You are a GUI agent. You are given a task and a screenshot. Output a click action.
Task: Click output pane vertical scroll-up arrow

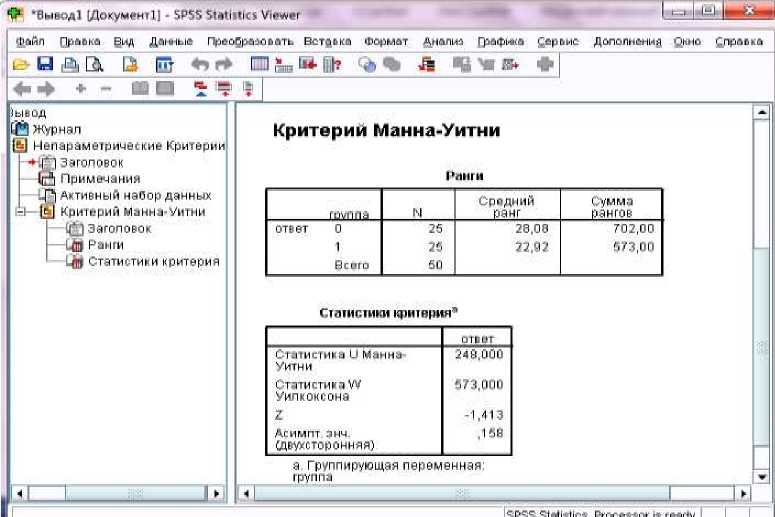[762, 113]
